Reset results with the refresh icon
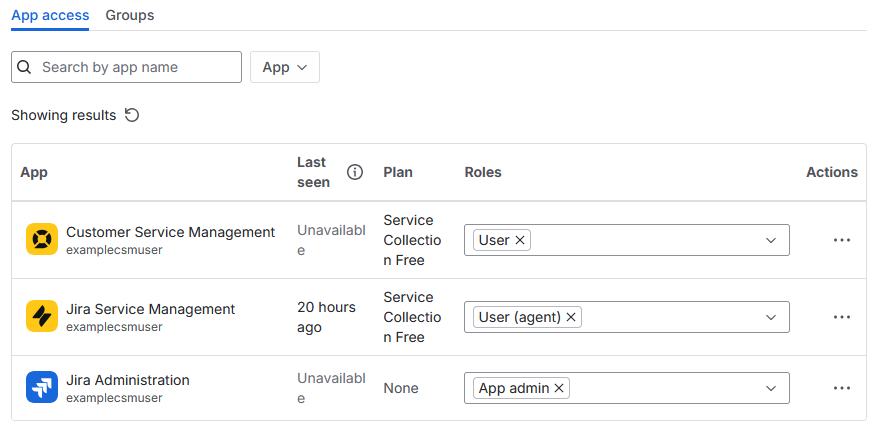Screen dimensions: 874x431 (x=132, y=115)
